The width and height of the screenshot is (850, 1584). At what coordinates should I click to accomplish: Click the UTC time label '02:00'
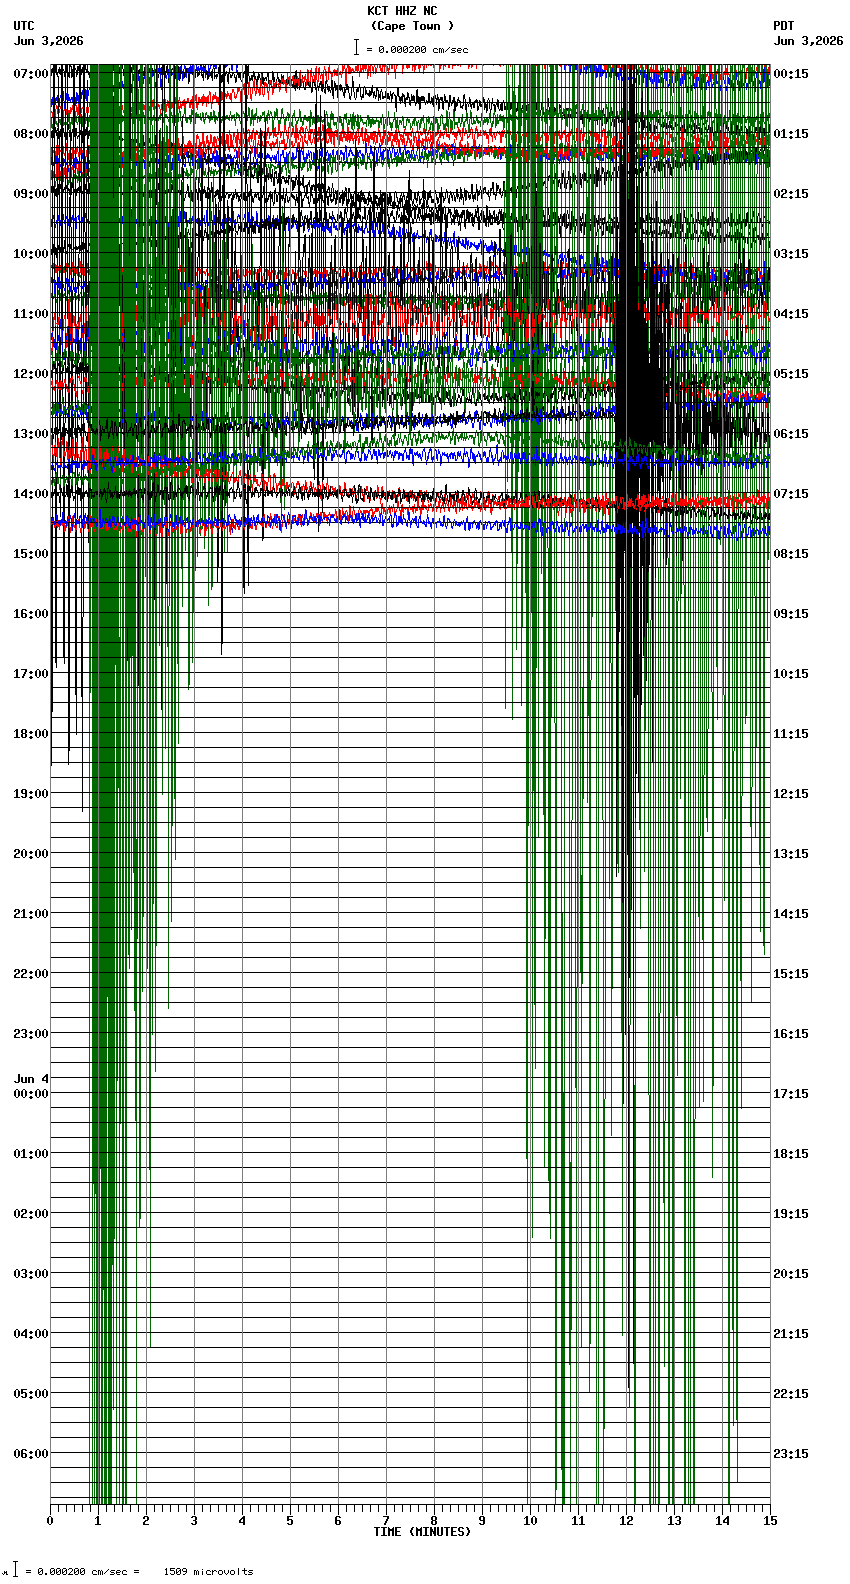tap(31, 1214)
